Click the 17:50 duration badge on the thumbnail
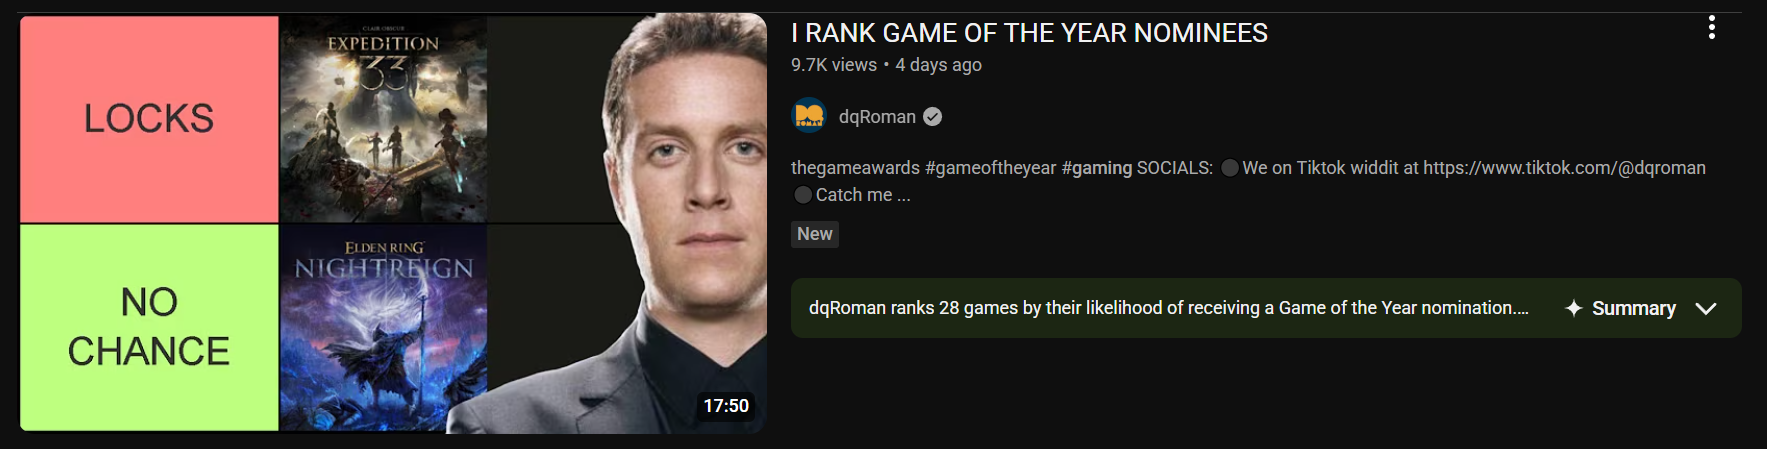The width and height of the screenshot is (1767, 449). point(726,406)
